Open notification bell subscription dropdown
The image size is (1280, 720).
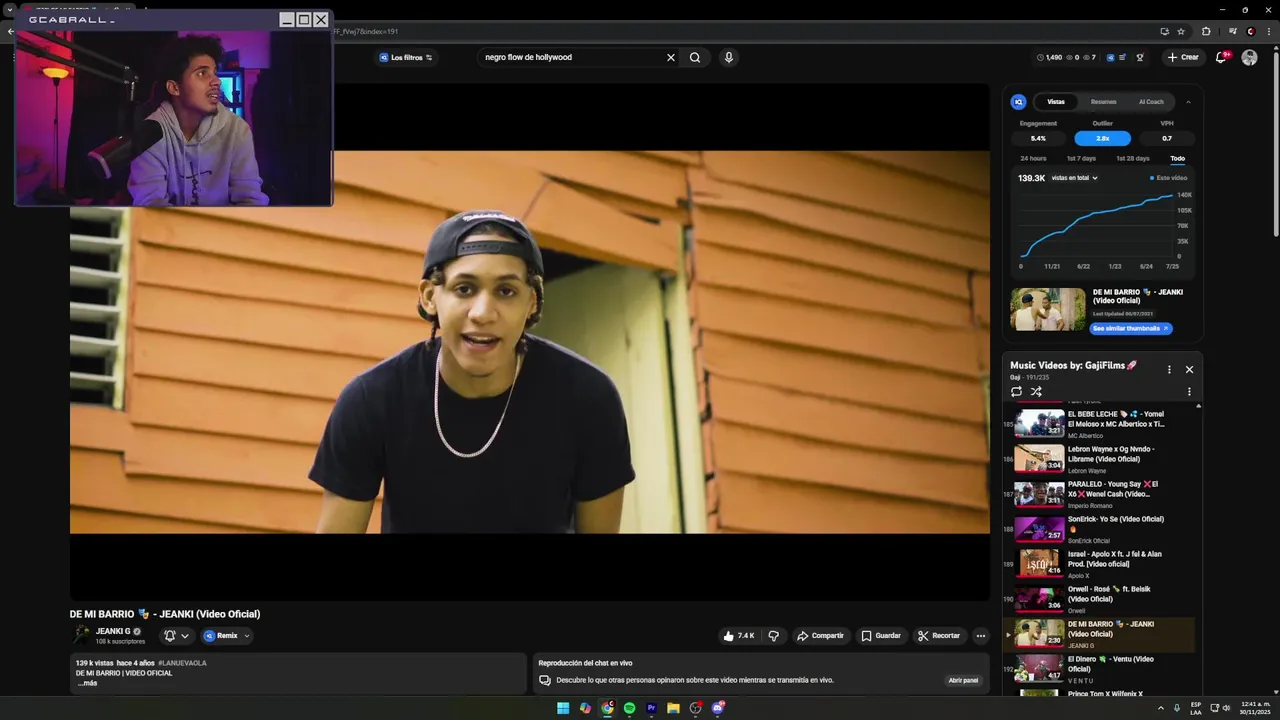click(176, 636)
